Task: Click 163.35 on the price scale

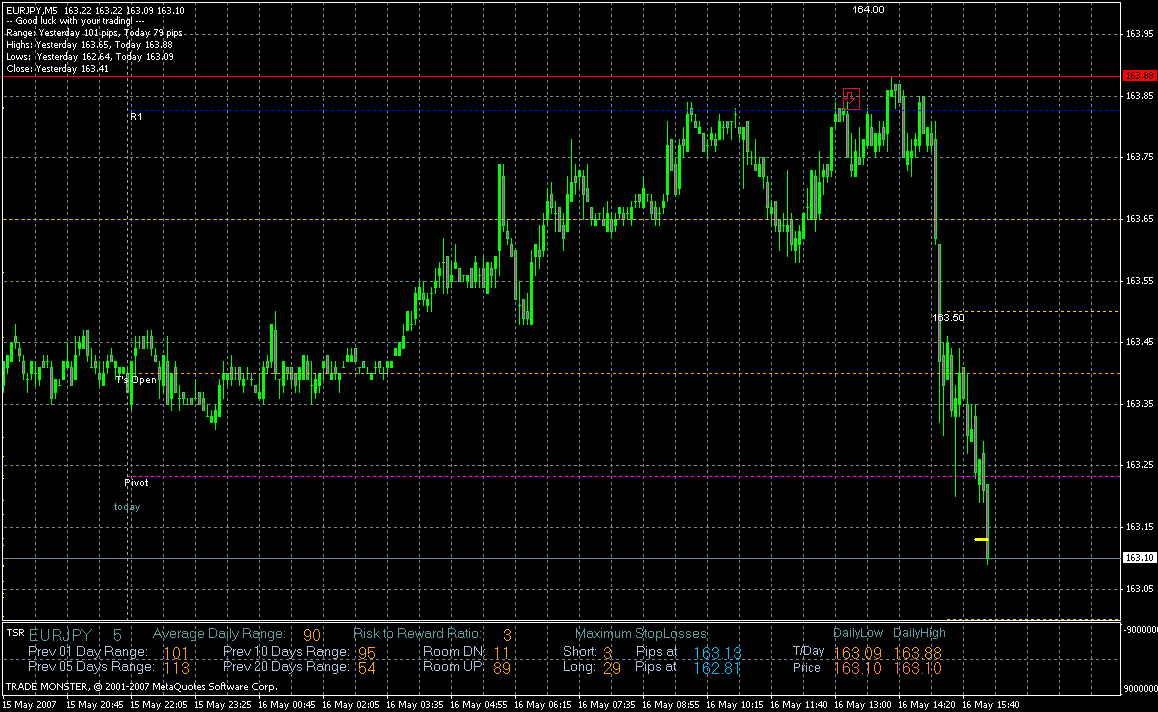Action: (1140, 404)
